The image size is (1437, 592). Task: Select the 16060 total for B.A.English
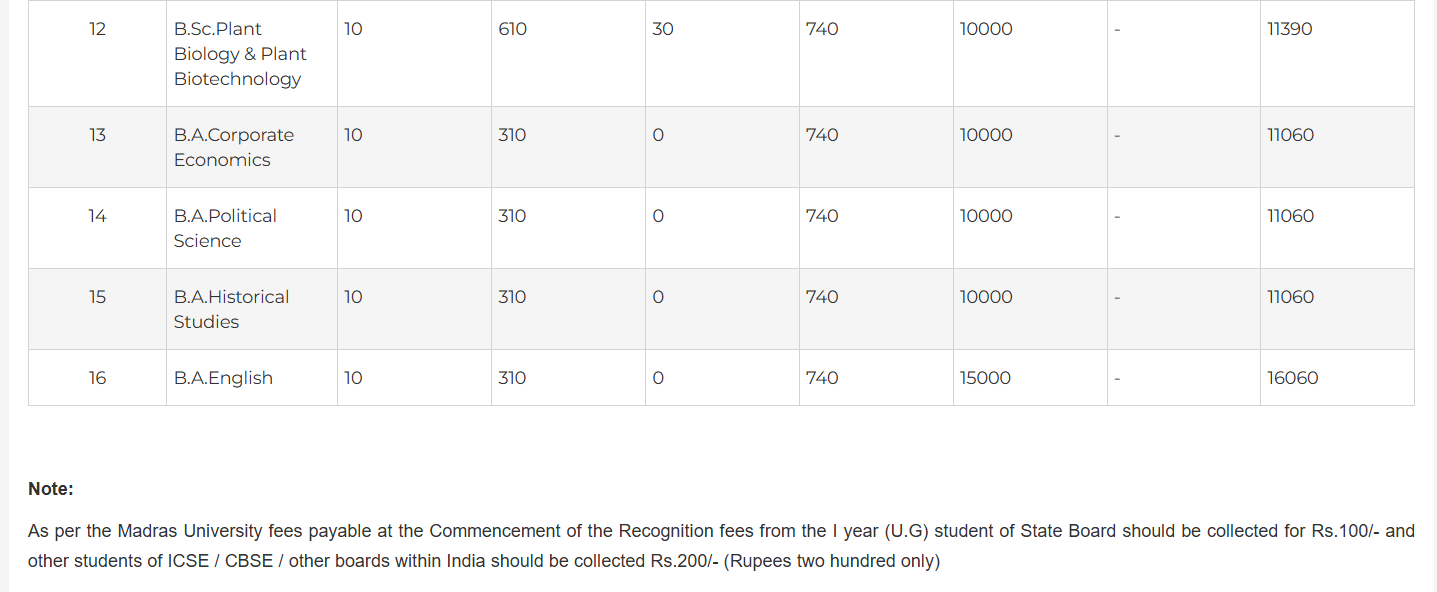[1292, 378]
